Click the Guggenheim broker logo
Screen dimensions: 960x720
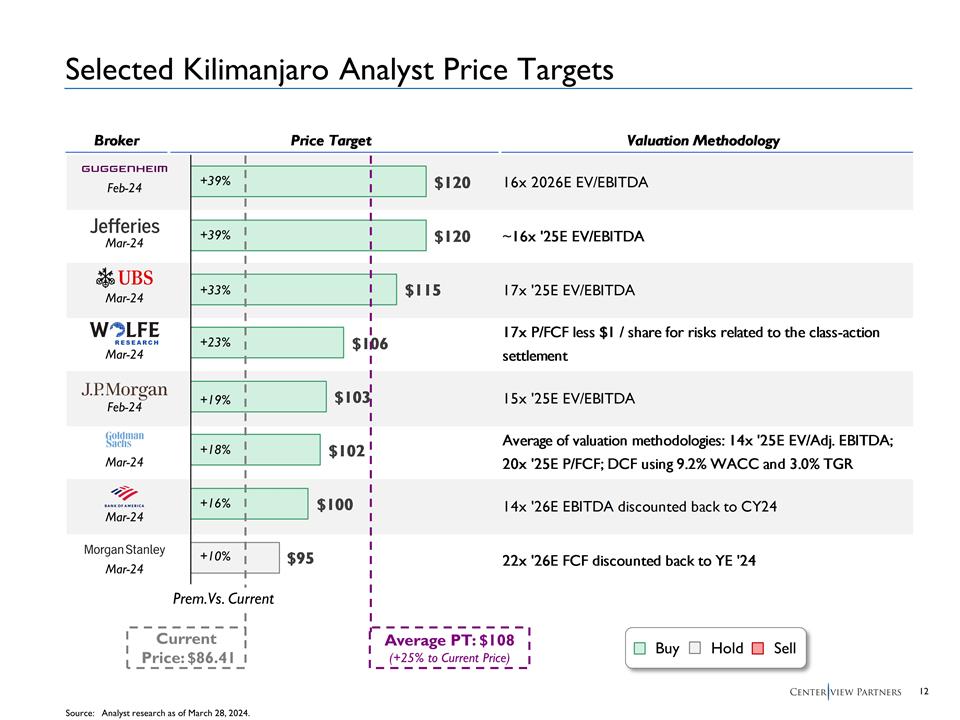coord(124,168)
